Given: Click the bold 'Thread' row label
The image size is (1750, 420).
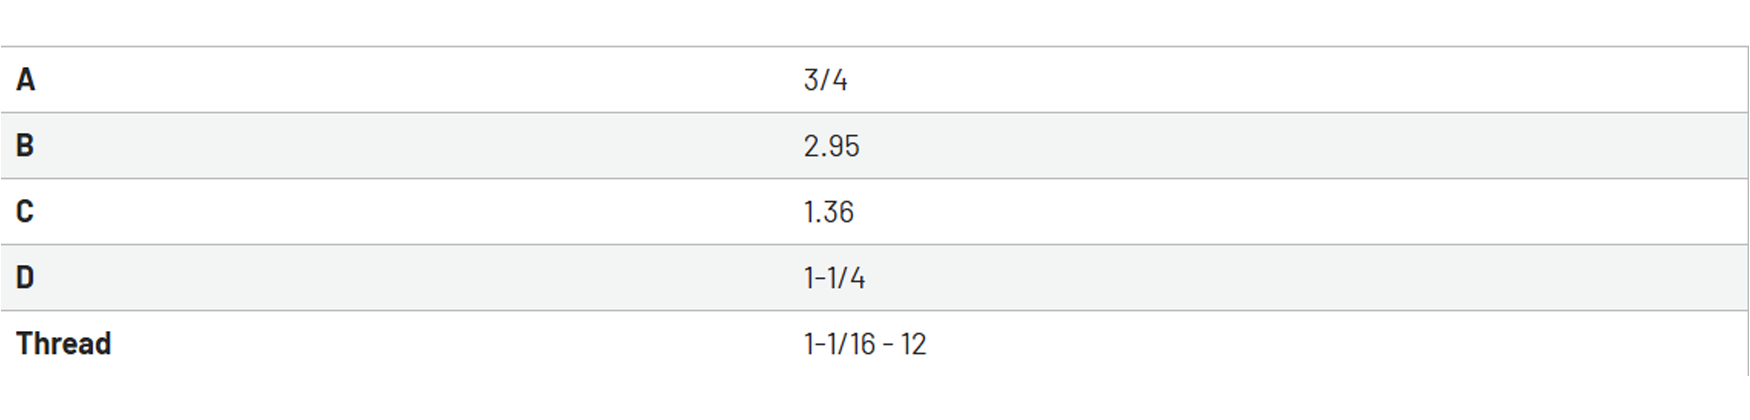Looking at the screenshot, I should point(64,343).
